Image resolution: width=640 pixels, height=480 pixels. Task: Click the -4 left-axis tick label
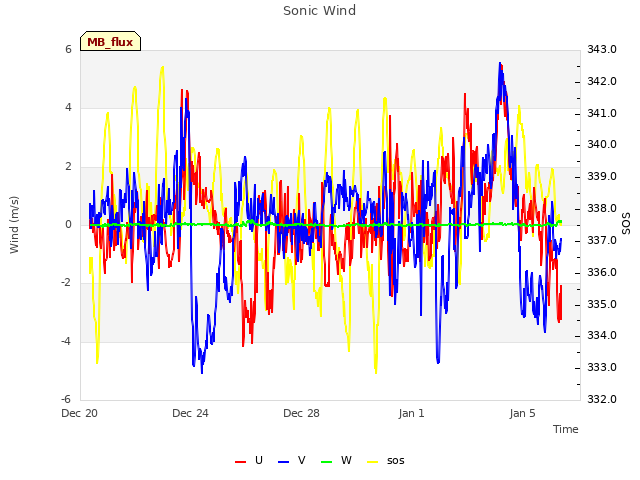[66, 341]
